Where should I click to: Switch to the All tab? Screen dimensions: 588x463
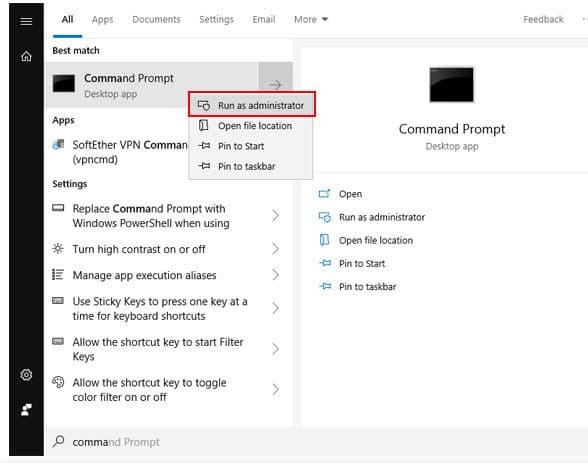[68, 19]
